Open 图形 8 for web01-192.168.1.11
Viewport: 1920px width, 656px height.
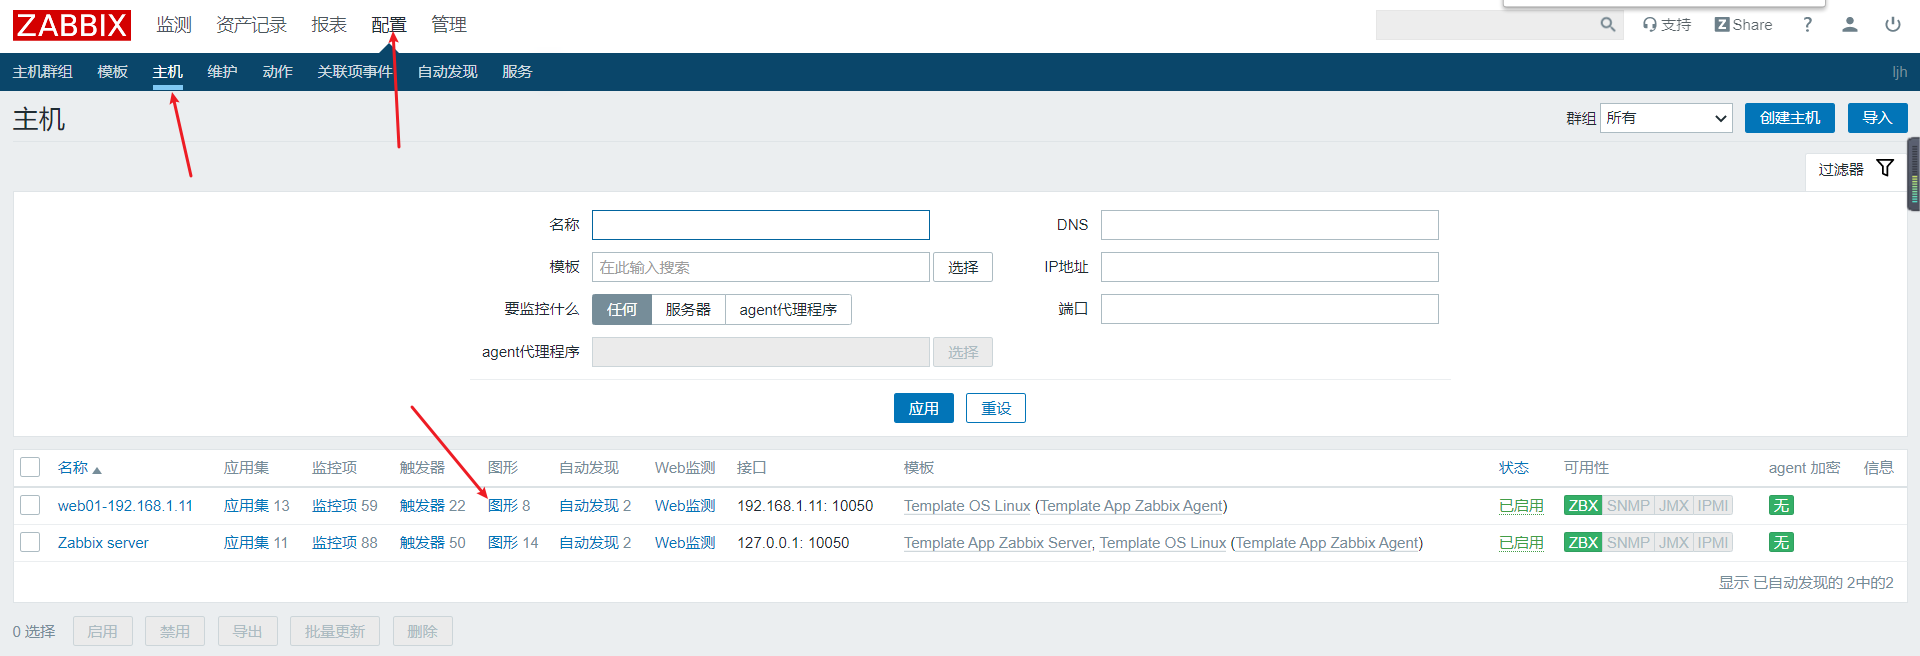[503, 506]
